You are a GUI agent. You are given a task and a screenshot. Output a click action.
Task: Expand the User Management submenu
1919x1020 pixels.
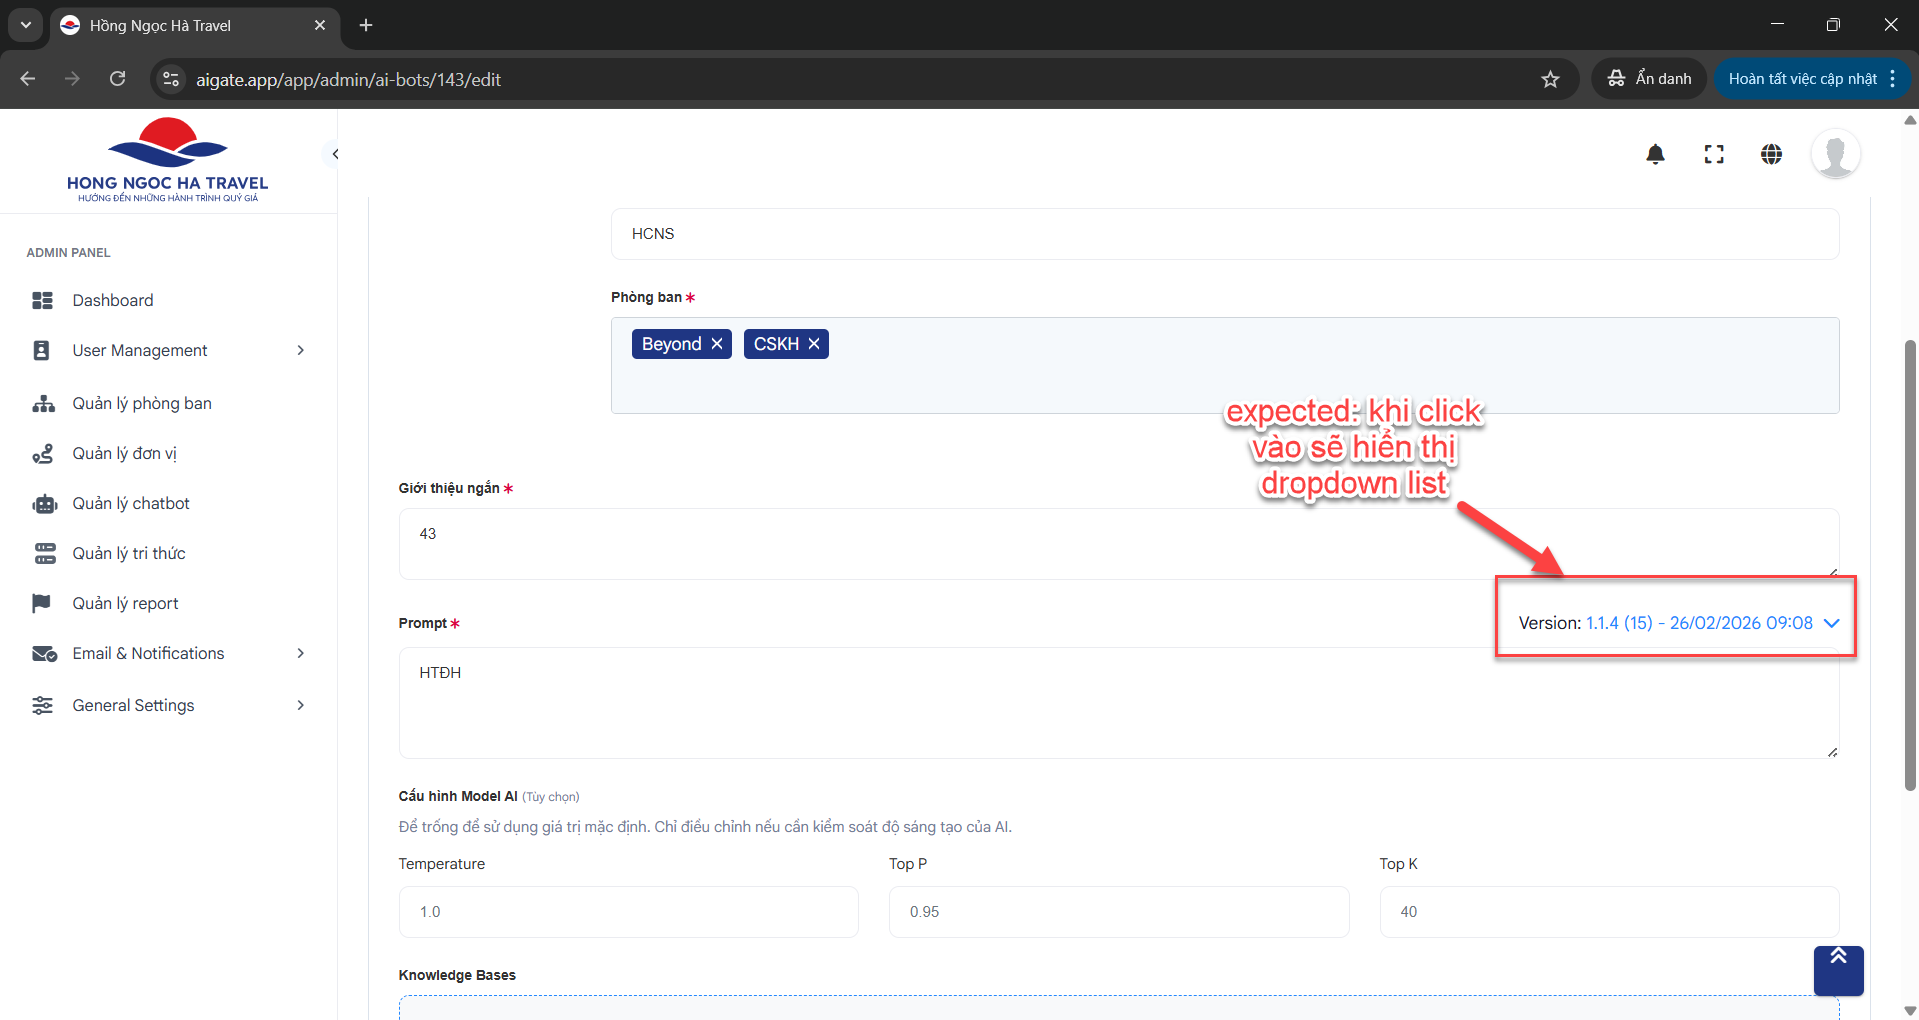click(x=300, y=350)
